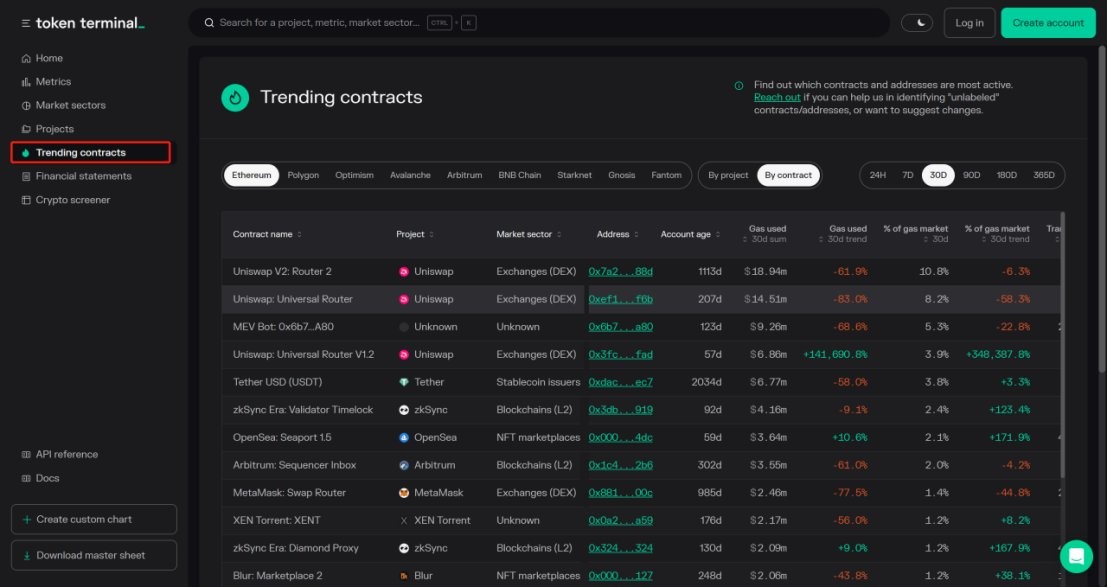Screen dimensions: 1108x588
Task: Sort by Market sector column
Action: [x=529, y=235]
